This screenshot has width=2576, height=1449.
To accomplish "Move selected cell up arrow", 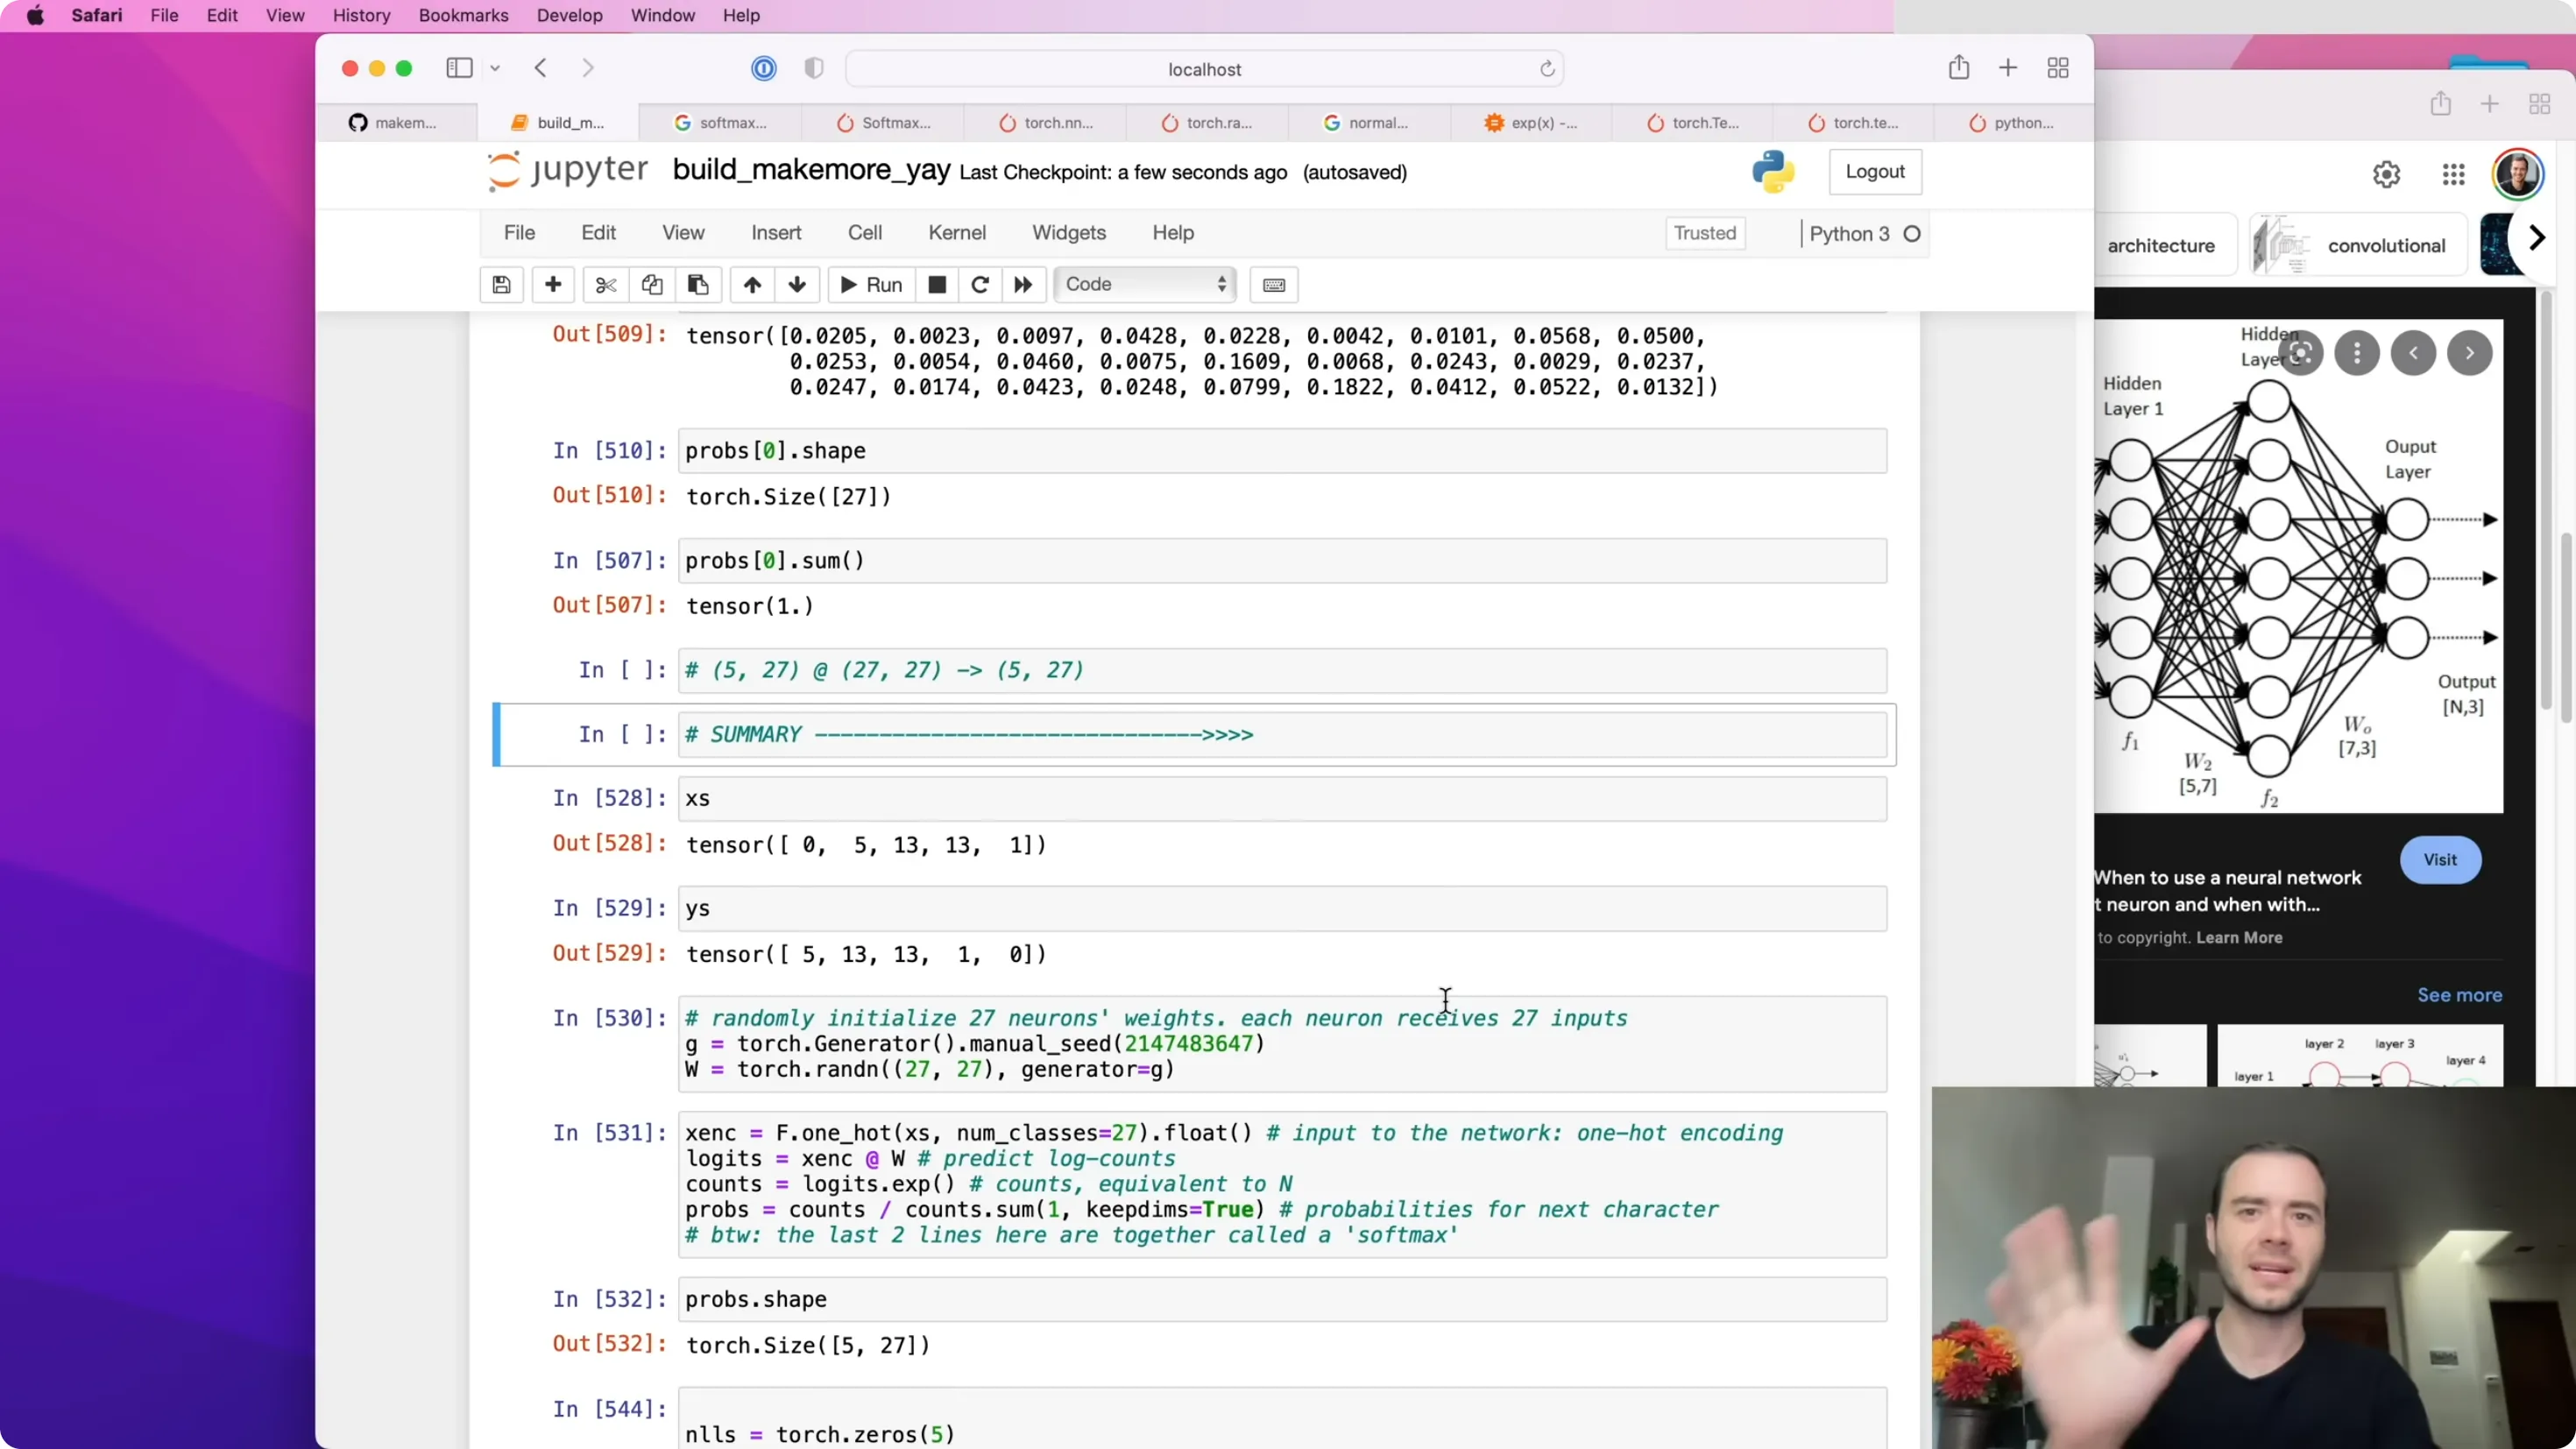I will click(752, 285).
